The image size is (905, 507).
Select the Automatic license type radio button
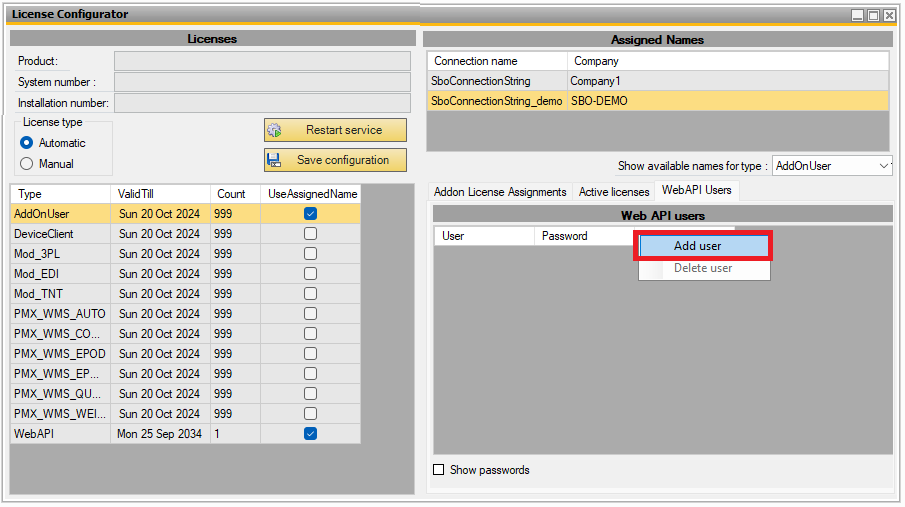coord(27,143)
